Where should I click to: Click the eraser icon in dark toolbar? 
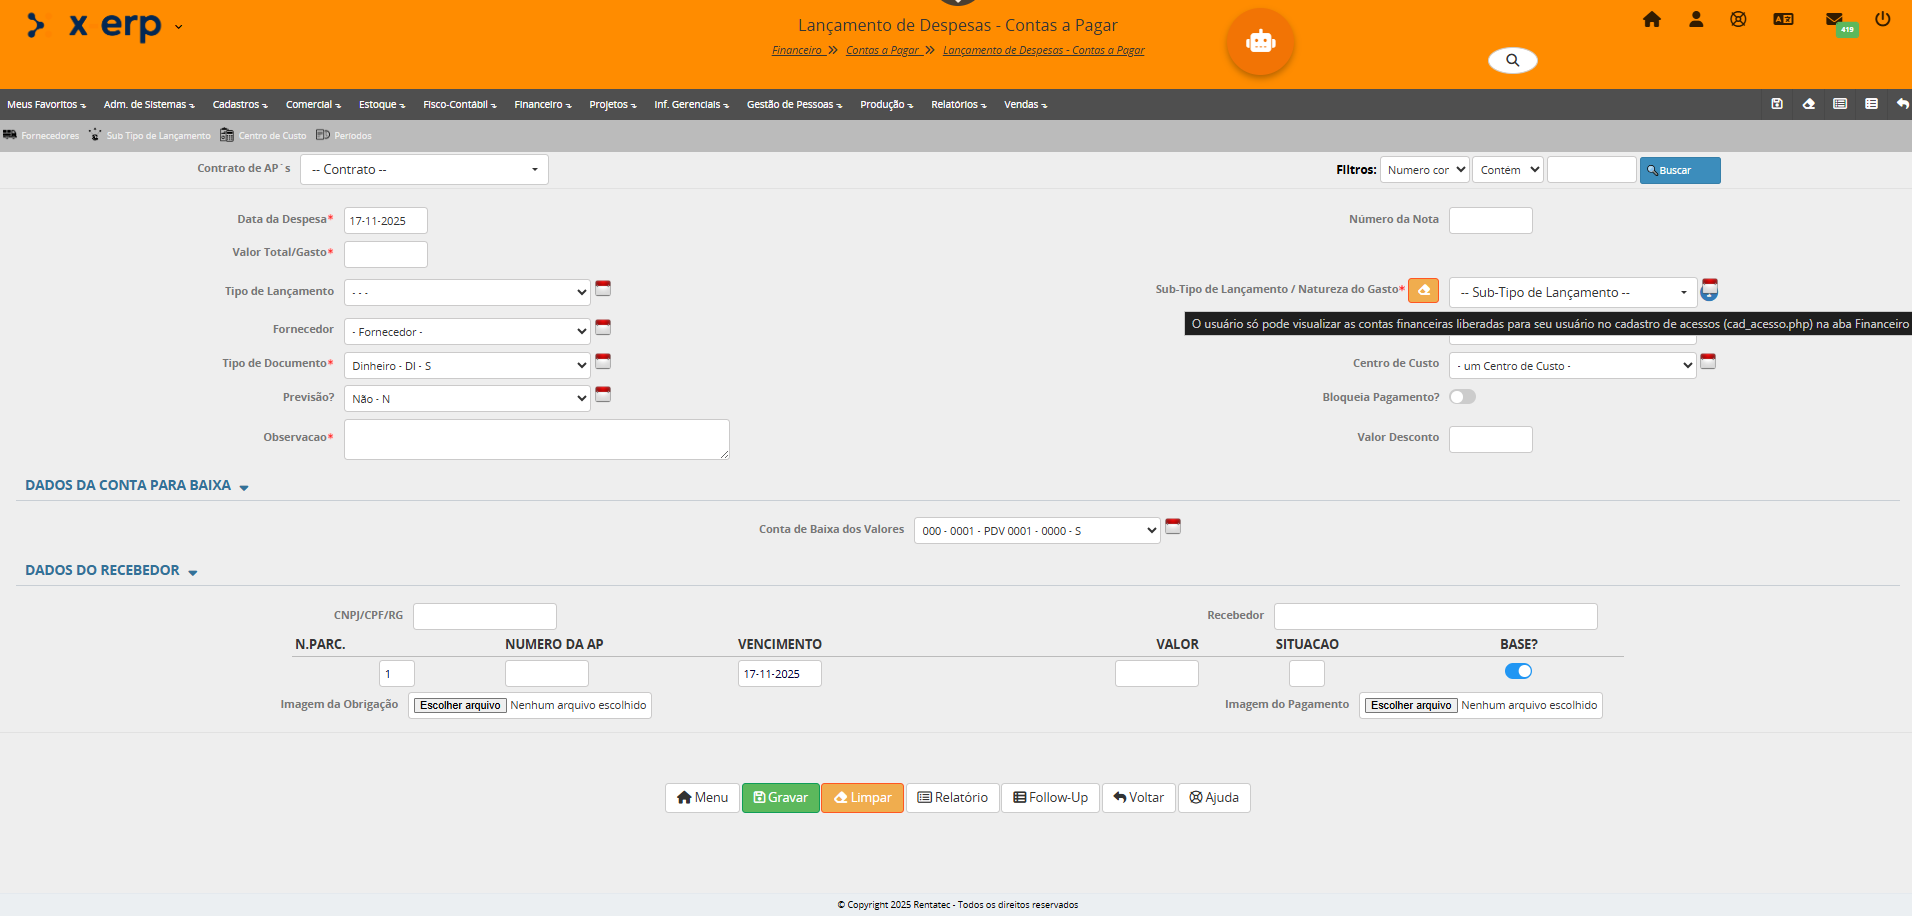coord(1808,104)
